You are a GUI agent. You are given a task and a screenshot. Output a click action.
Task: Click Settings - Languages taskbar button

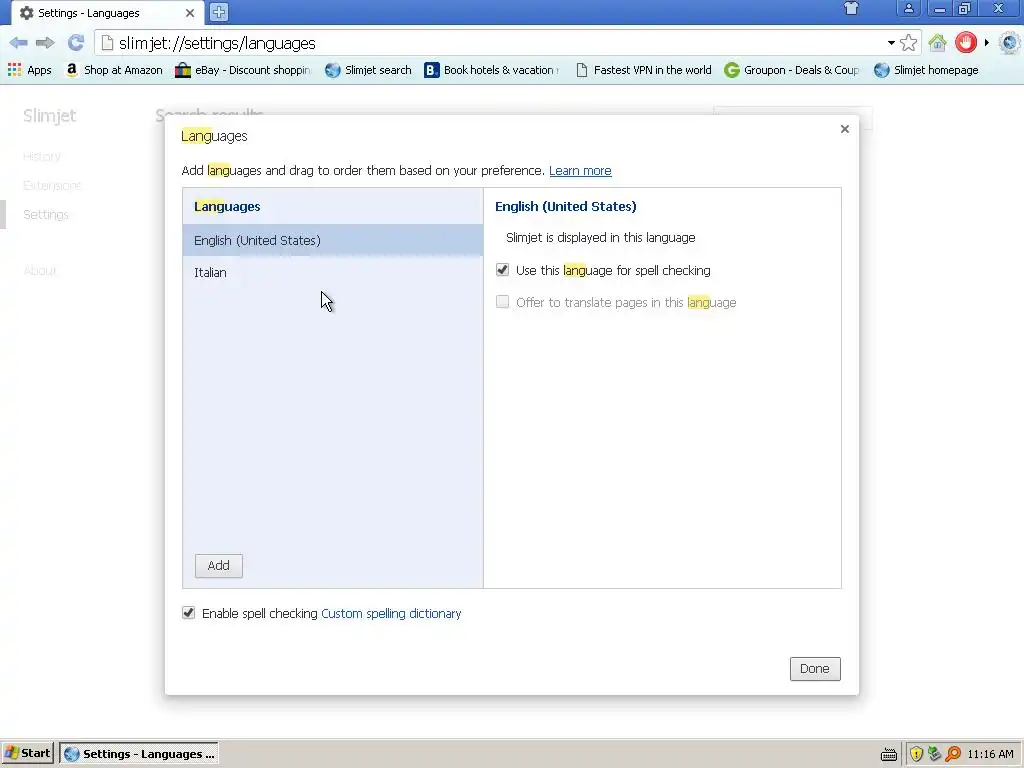click(139, 754)
